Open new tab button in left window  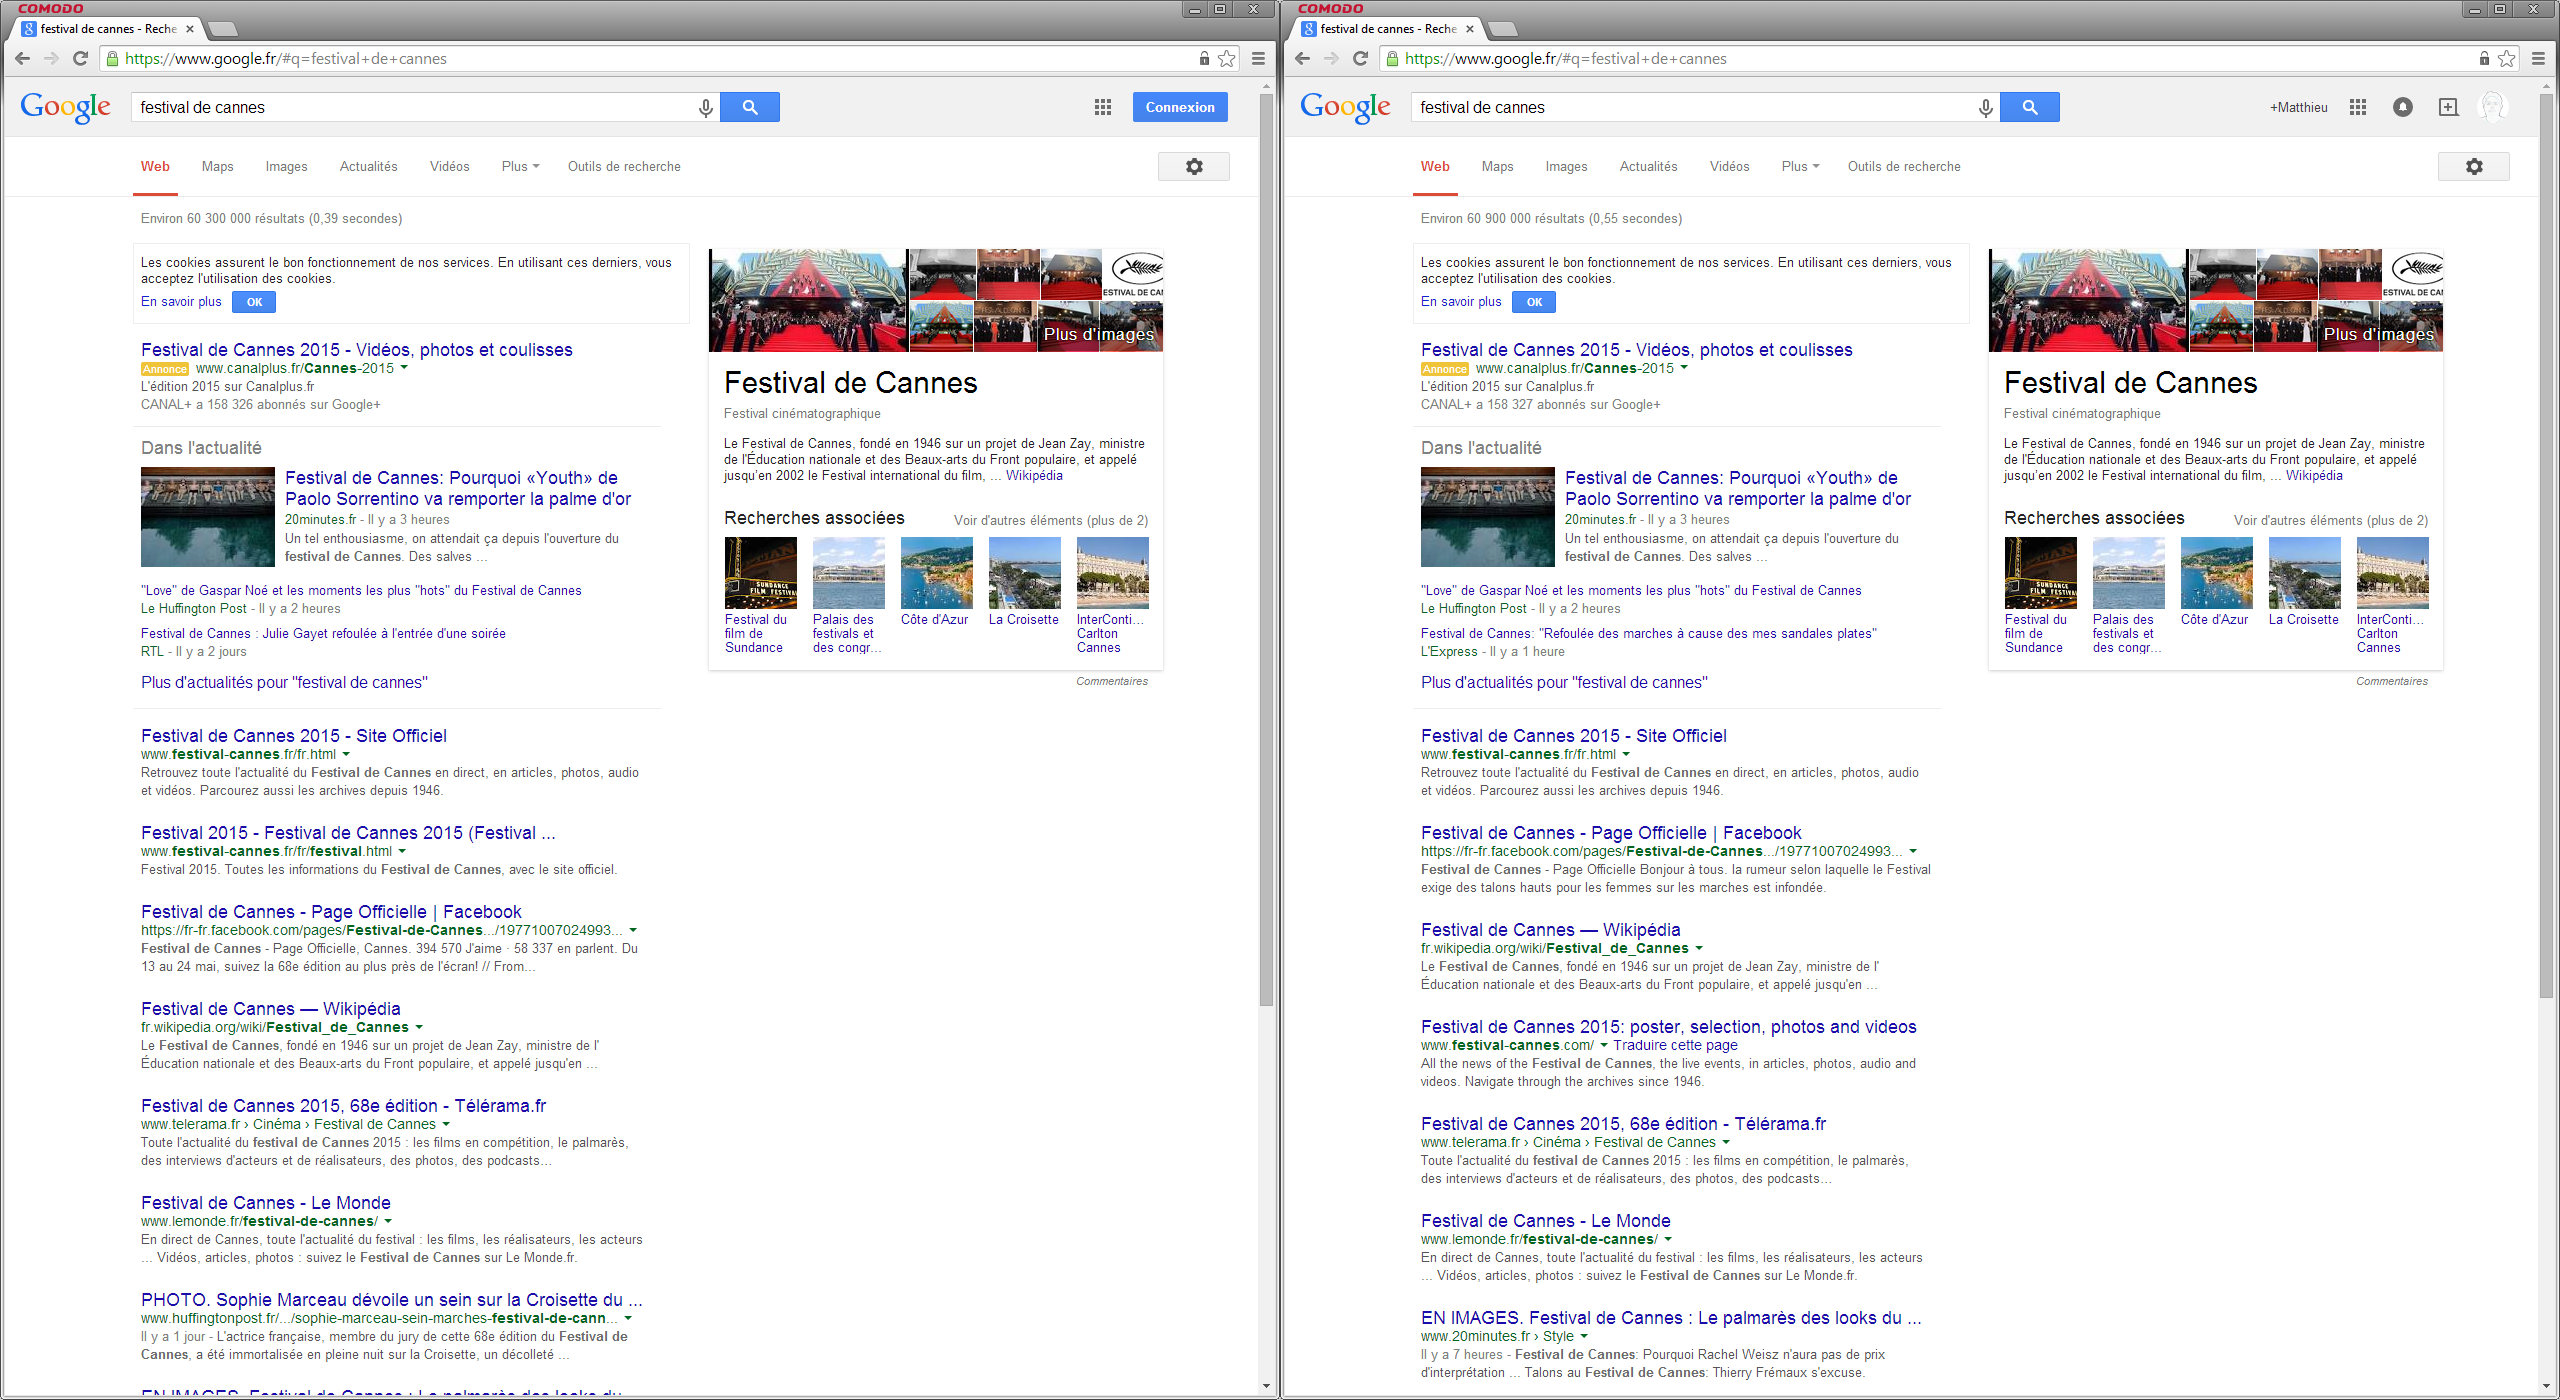[x=222, y=29]
